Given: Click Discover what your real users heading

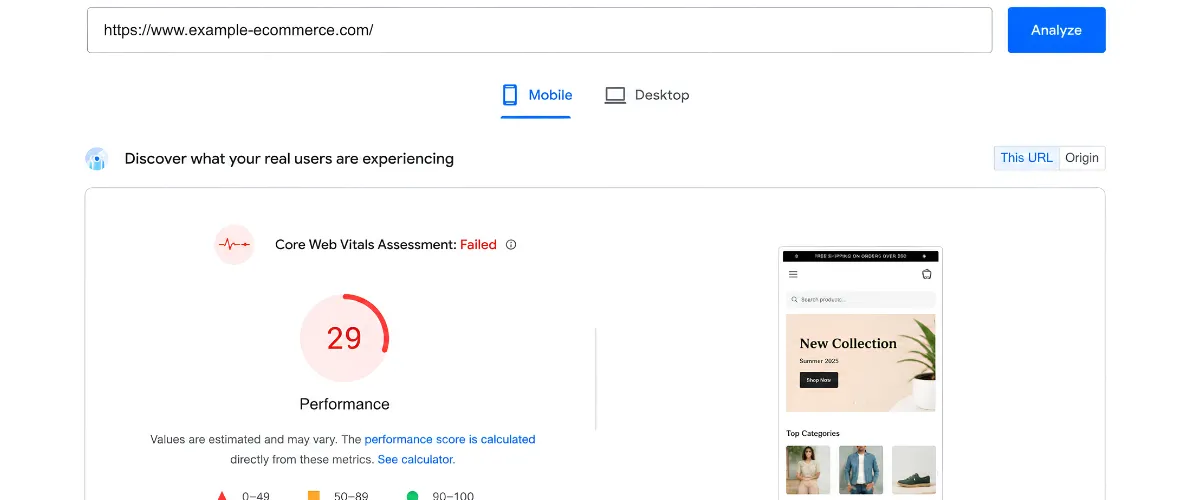Looking at the screenshot, I should point(289,158).
